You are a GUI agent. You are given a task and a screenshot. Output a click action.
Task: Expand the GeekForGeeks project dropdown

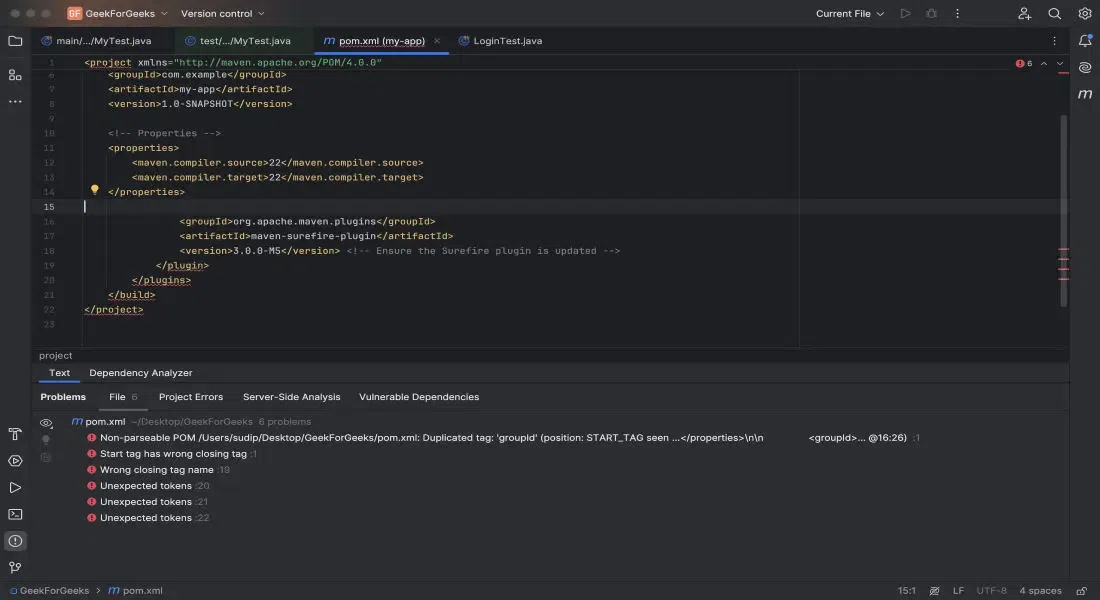coord(126,13)
